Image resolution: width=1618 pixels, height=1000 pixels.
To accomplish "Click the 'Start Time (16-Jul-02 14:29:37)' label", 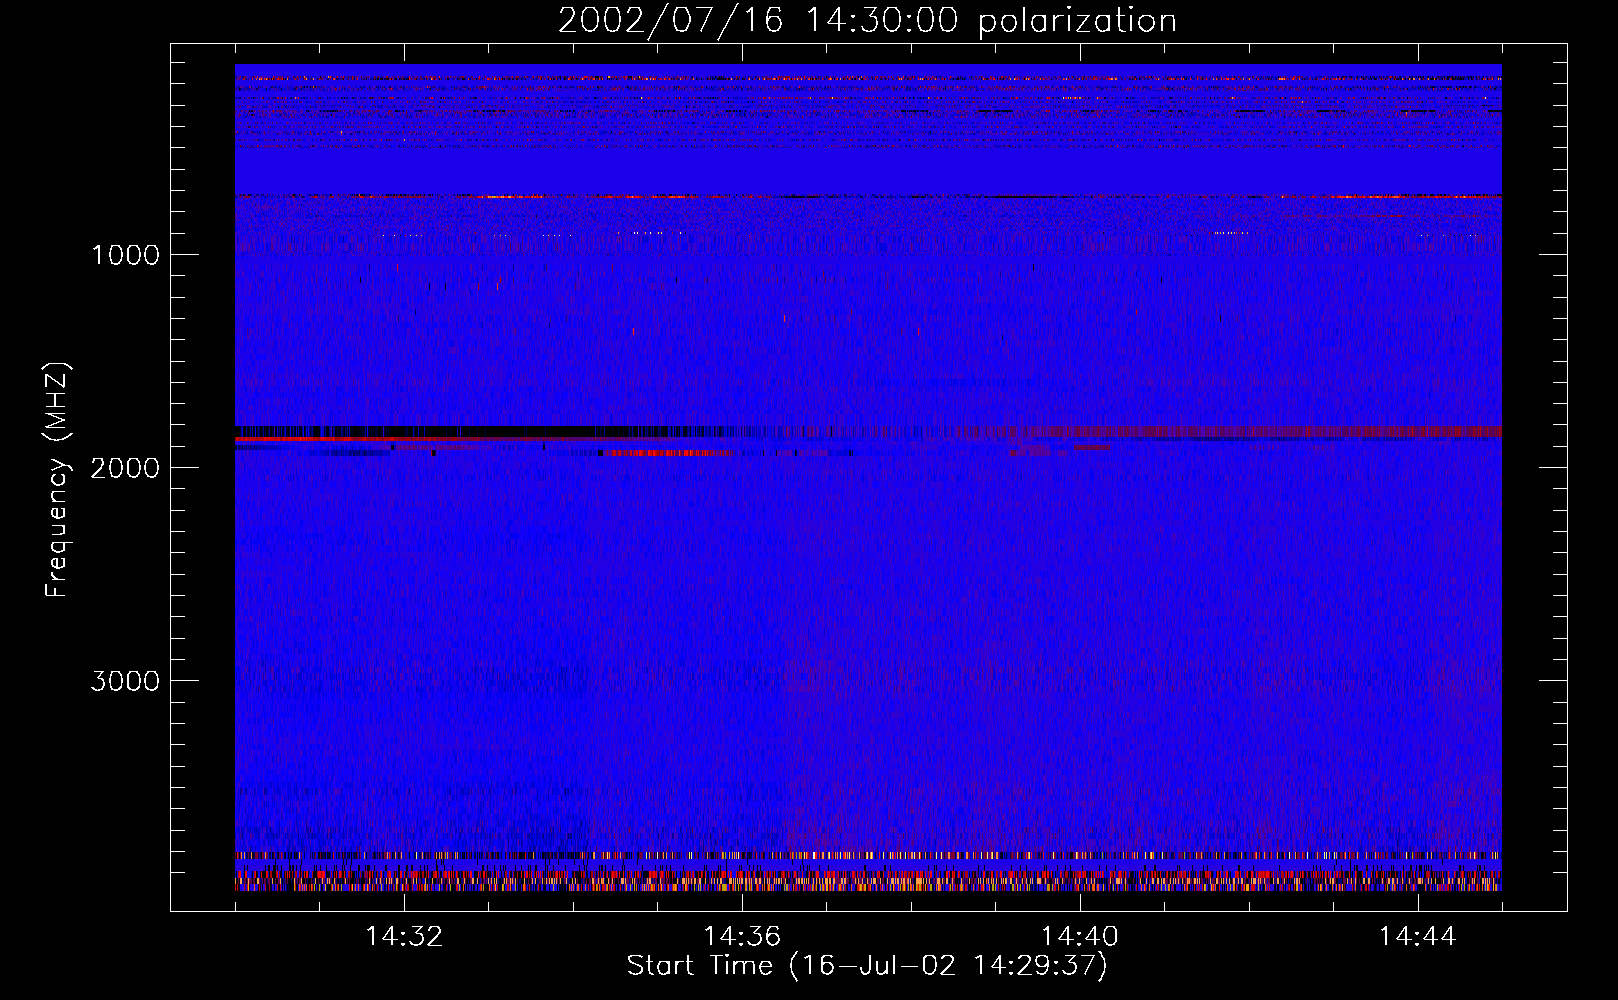I will (867, 966).
